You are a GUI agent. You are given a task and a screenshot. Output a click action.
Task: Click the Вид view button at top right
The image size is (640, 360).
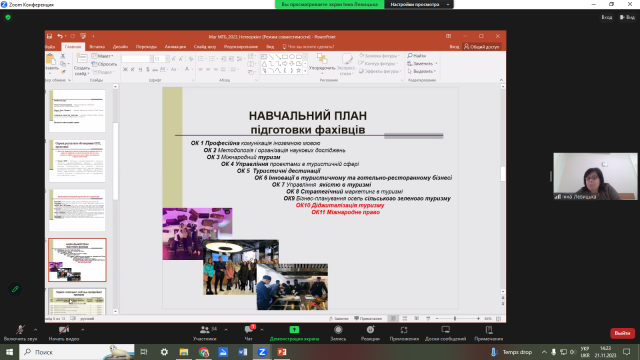(x=627, y=17)
